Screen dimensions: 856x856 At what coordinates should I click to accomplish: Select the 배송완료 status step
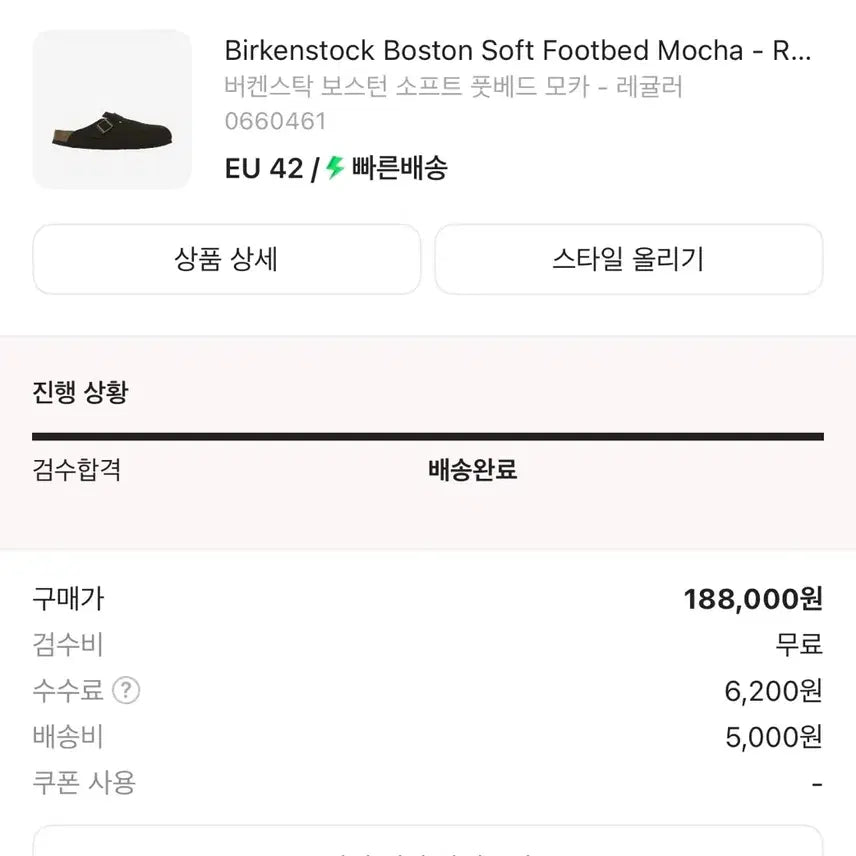pyautogui.click(x=472, y=469)
